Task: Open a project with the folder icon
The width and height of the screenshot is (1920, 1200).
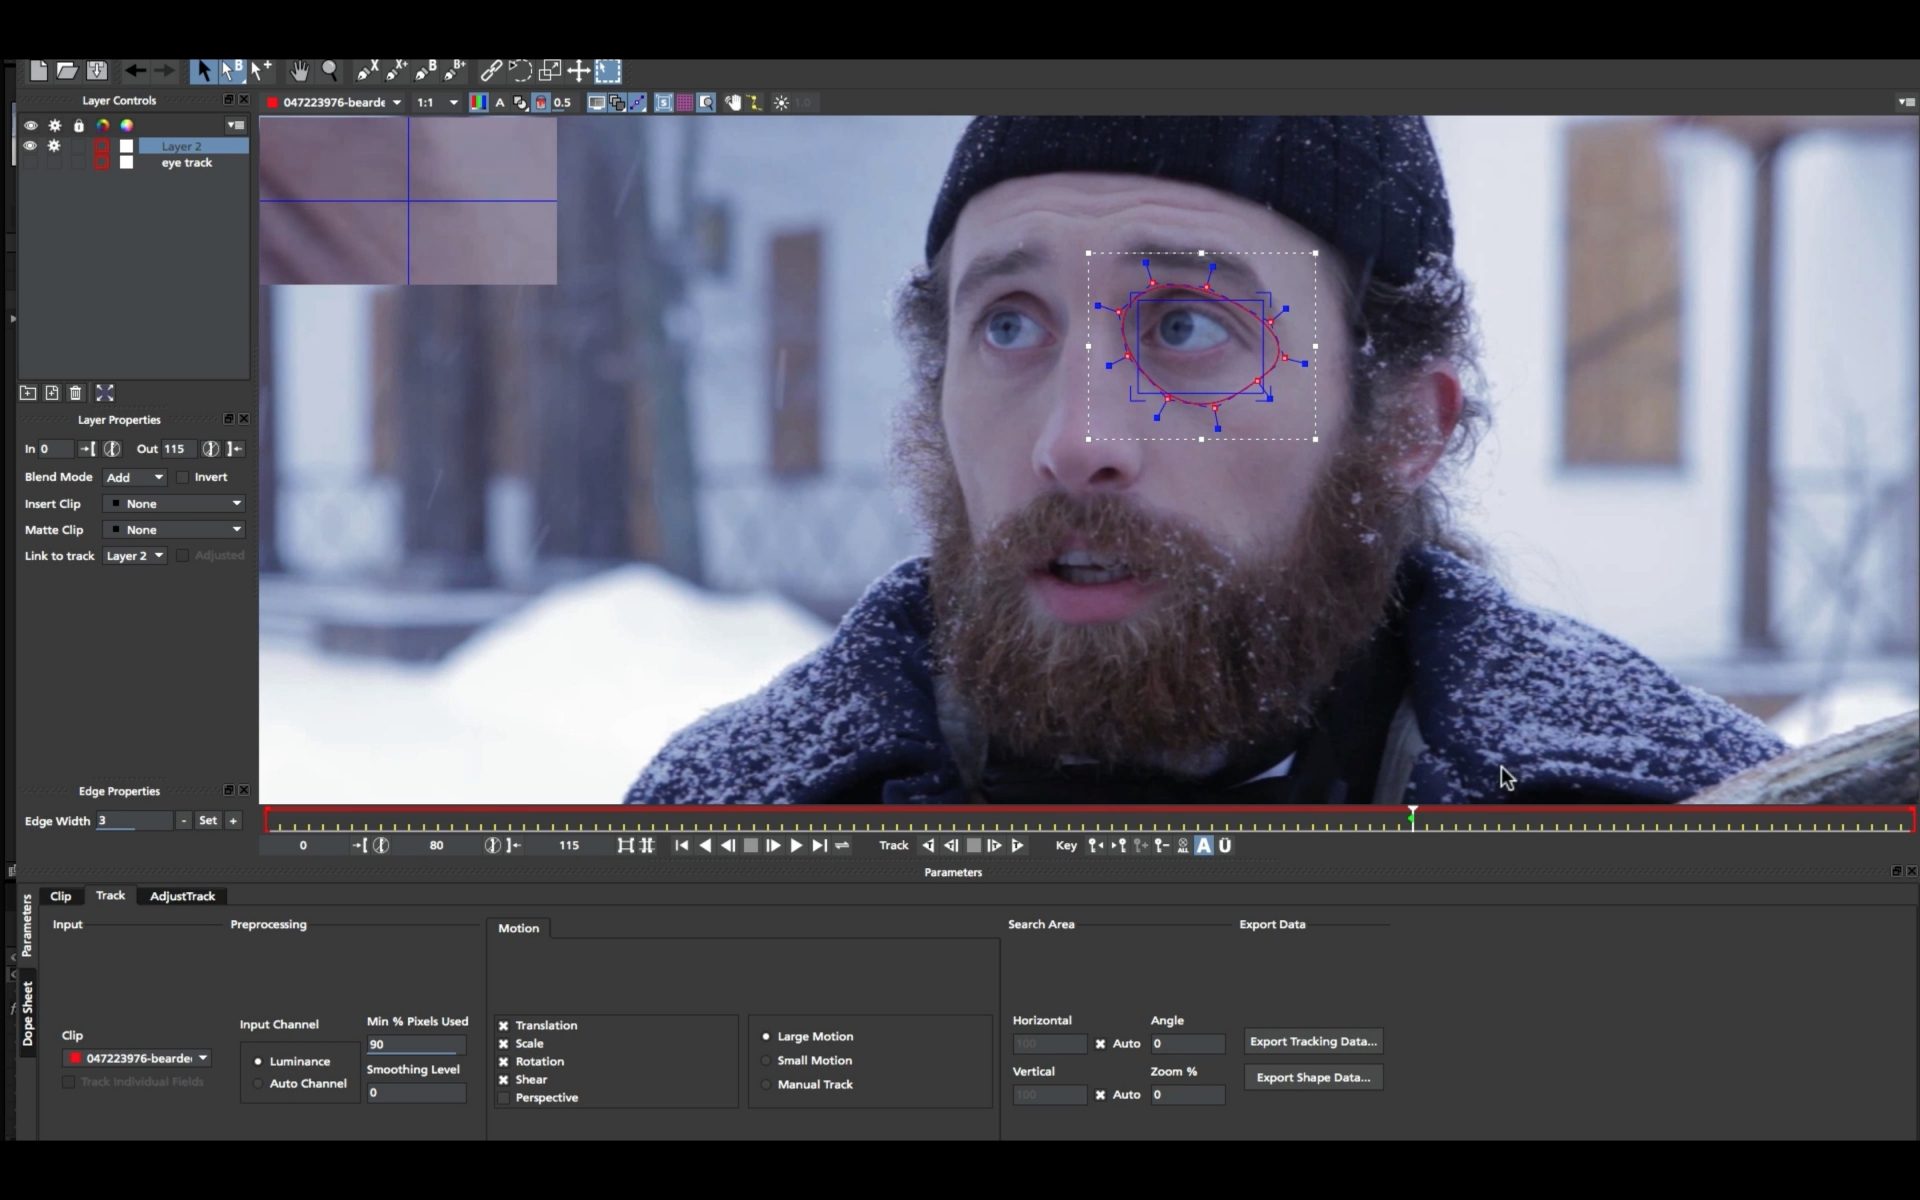Action: coord(67,71)
